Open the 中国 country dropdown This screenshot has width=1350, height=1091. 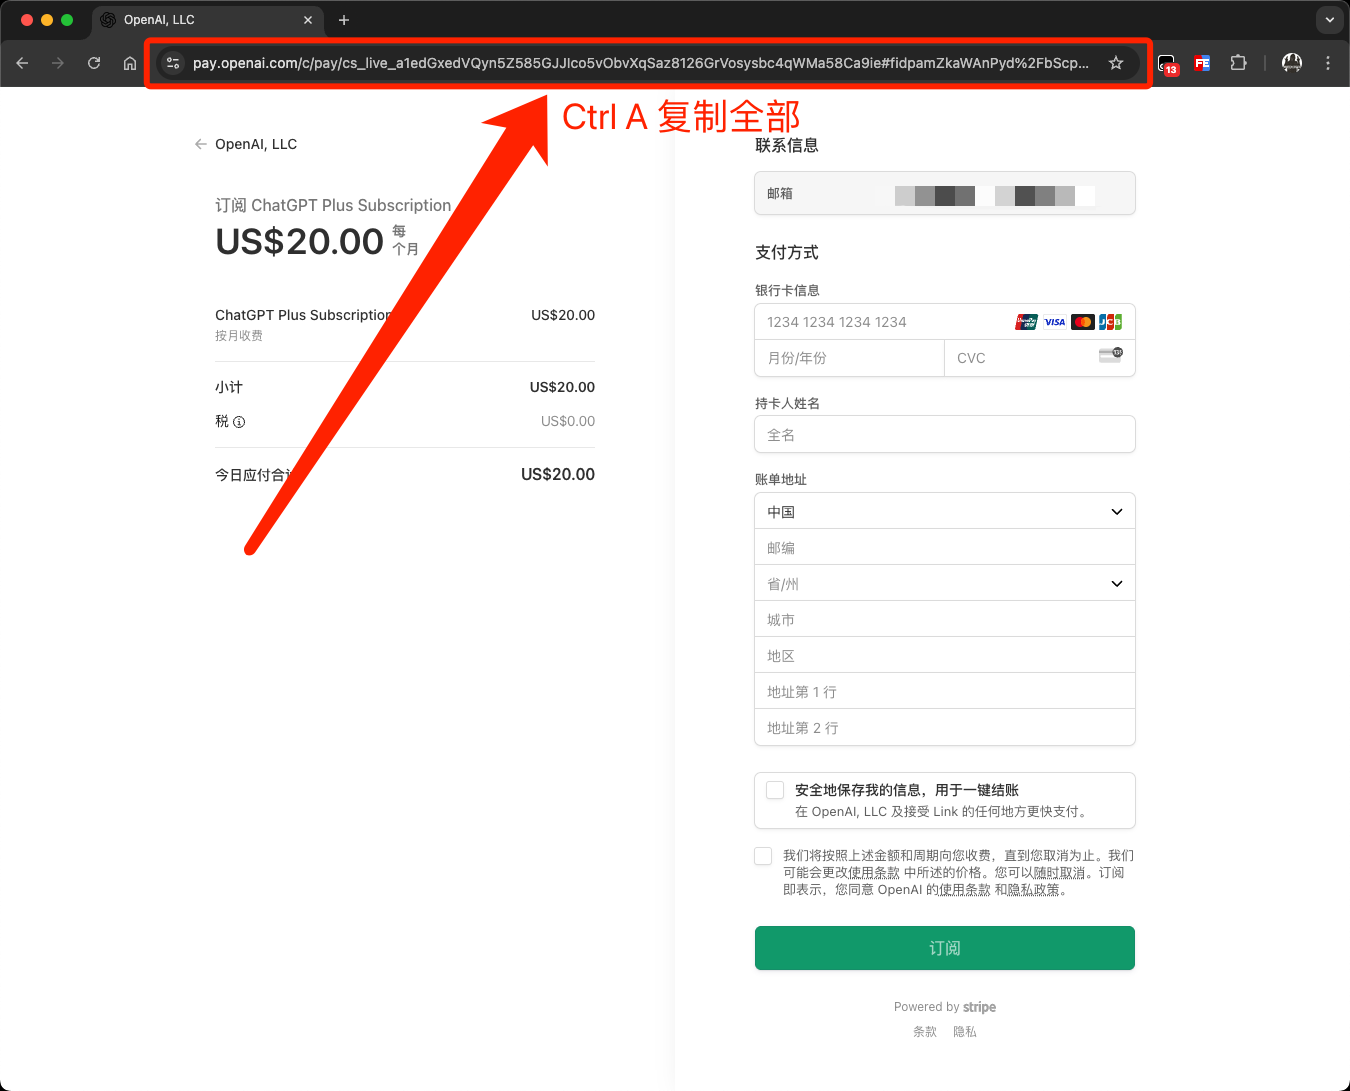[945, 511]
